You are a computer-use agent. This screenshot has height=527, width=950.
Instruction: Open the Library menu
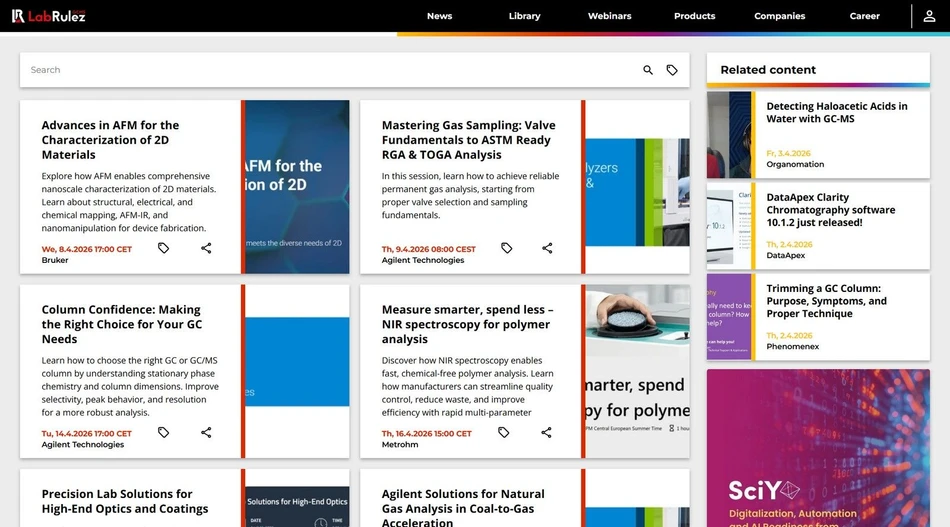pyautogui.click(x=524, y=16)
